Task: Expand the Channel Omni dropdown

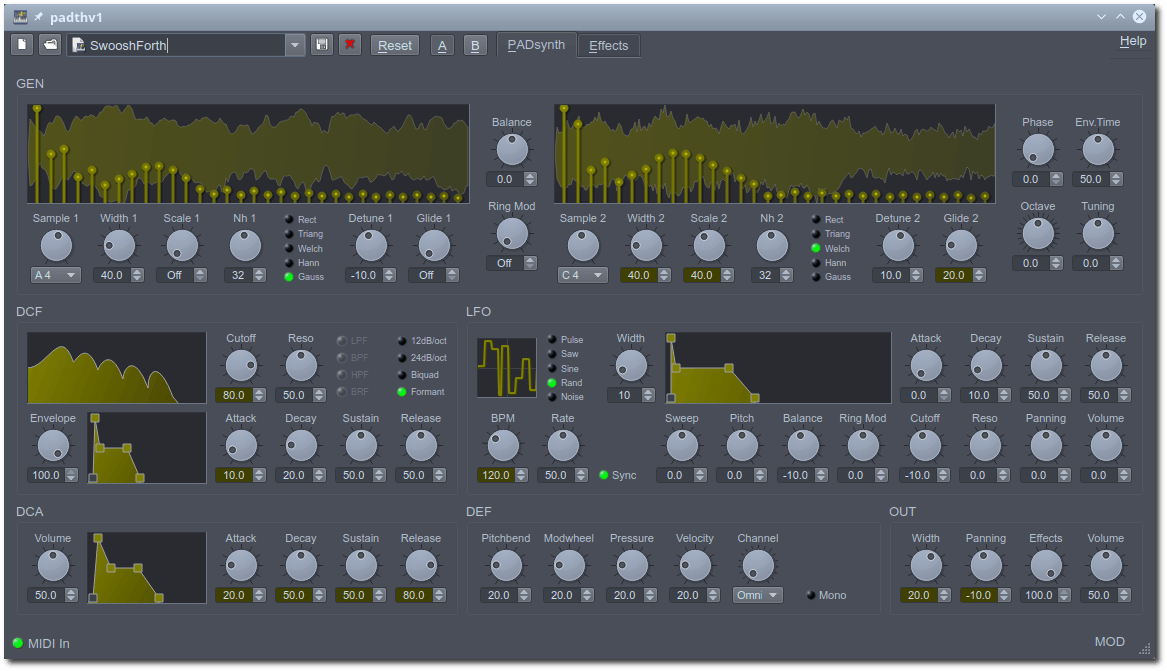Action: coord(757,595)
